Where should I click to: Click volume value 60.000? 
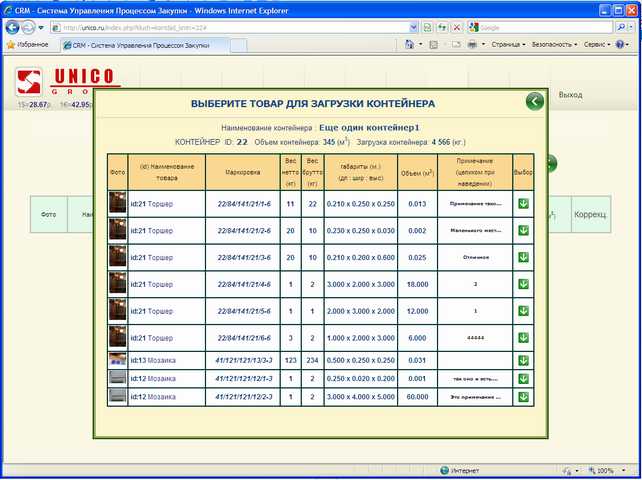pyautogui.click(x=417, y=397)
